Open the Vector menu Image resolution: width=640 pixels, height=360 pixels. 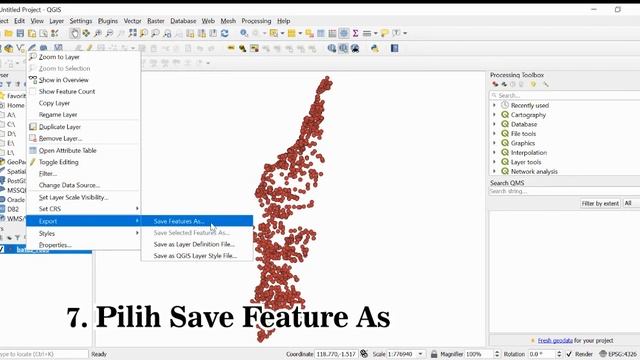point(132,21)
